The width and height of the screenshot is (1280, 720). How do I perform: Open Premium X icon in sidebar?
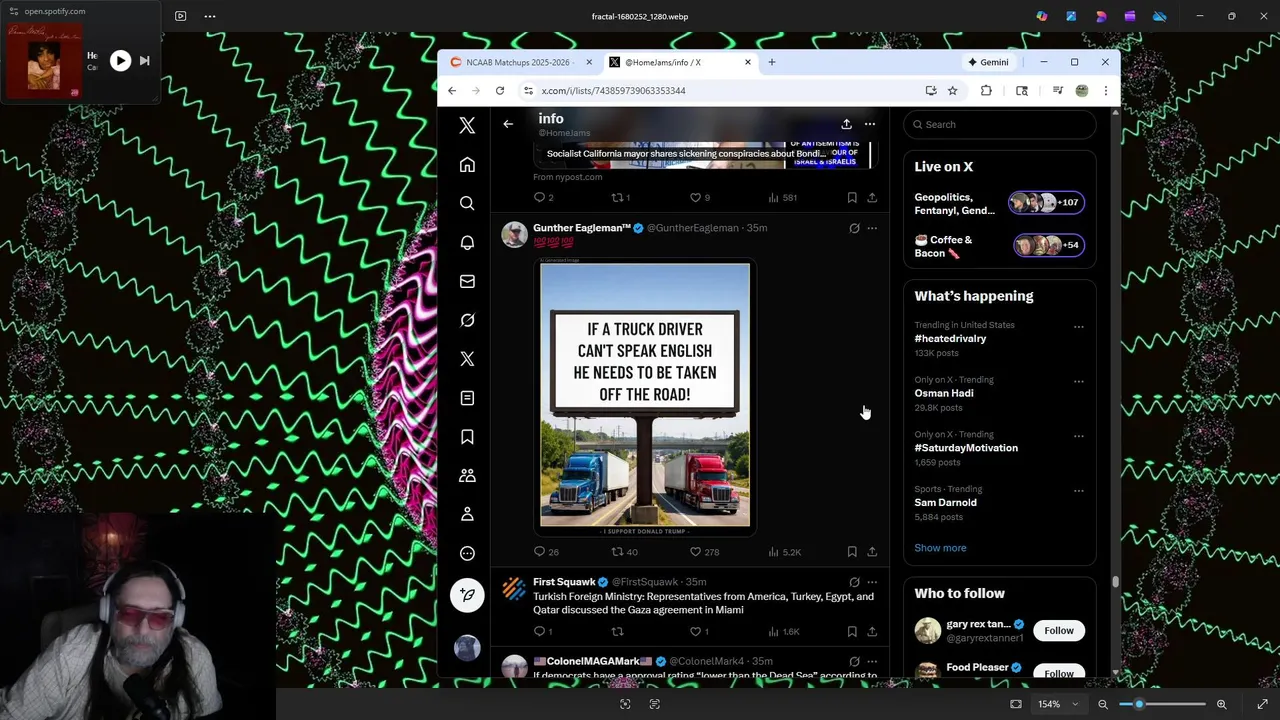tap(467, 359)
